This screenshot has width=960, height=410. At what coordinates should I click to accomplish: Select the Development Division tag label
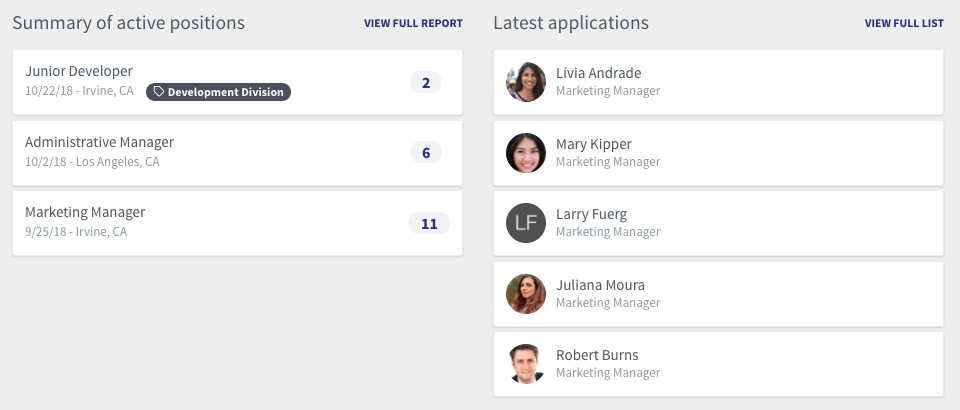[225, 92]
